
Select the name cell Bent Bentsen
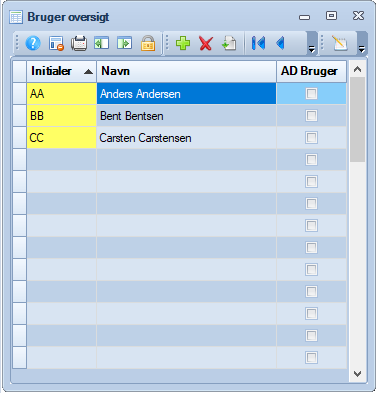click(186, 116)
